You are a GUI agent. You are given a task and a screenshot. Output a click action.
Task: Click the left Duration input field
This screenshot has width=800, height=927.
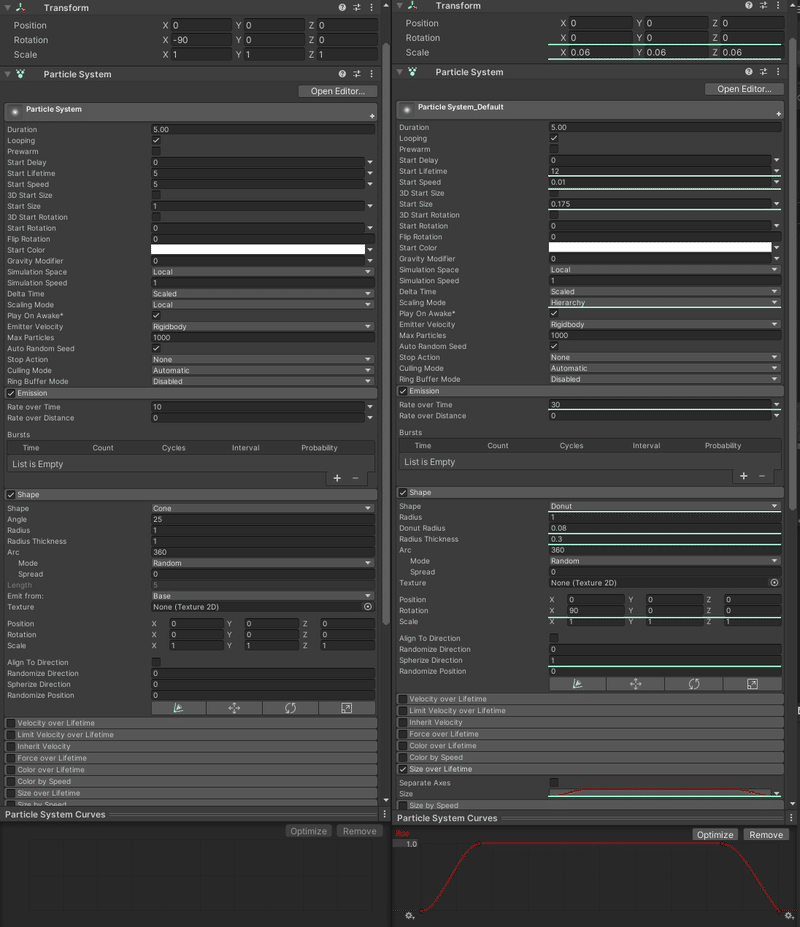point(263,129)
